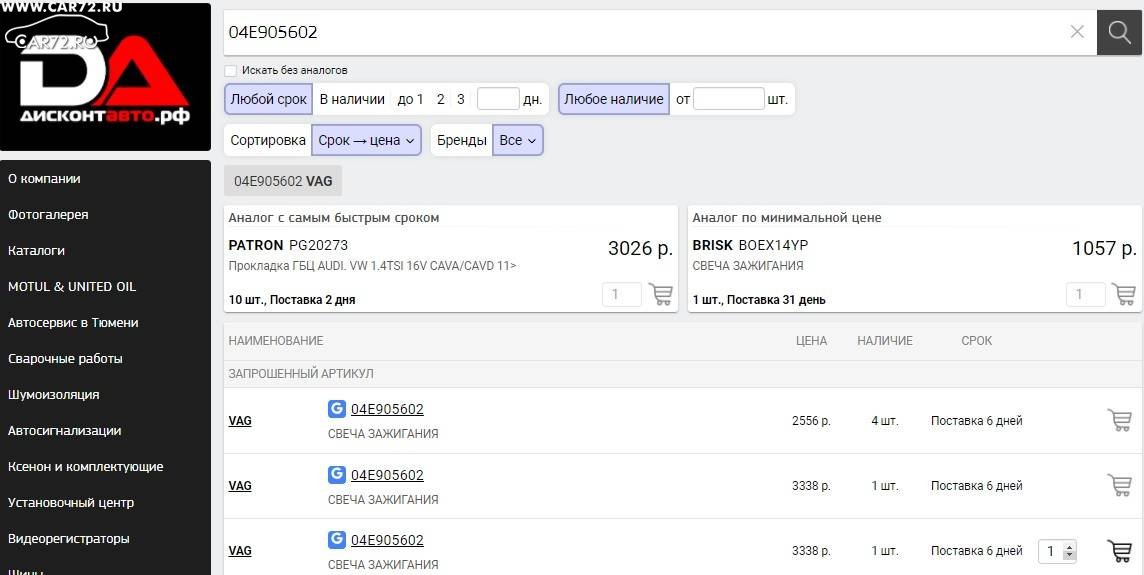Select 'Любой срок' delivery filter
Viewport: 1144px width, 575px height.
click(268, 99)
